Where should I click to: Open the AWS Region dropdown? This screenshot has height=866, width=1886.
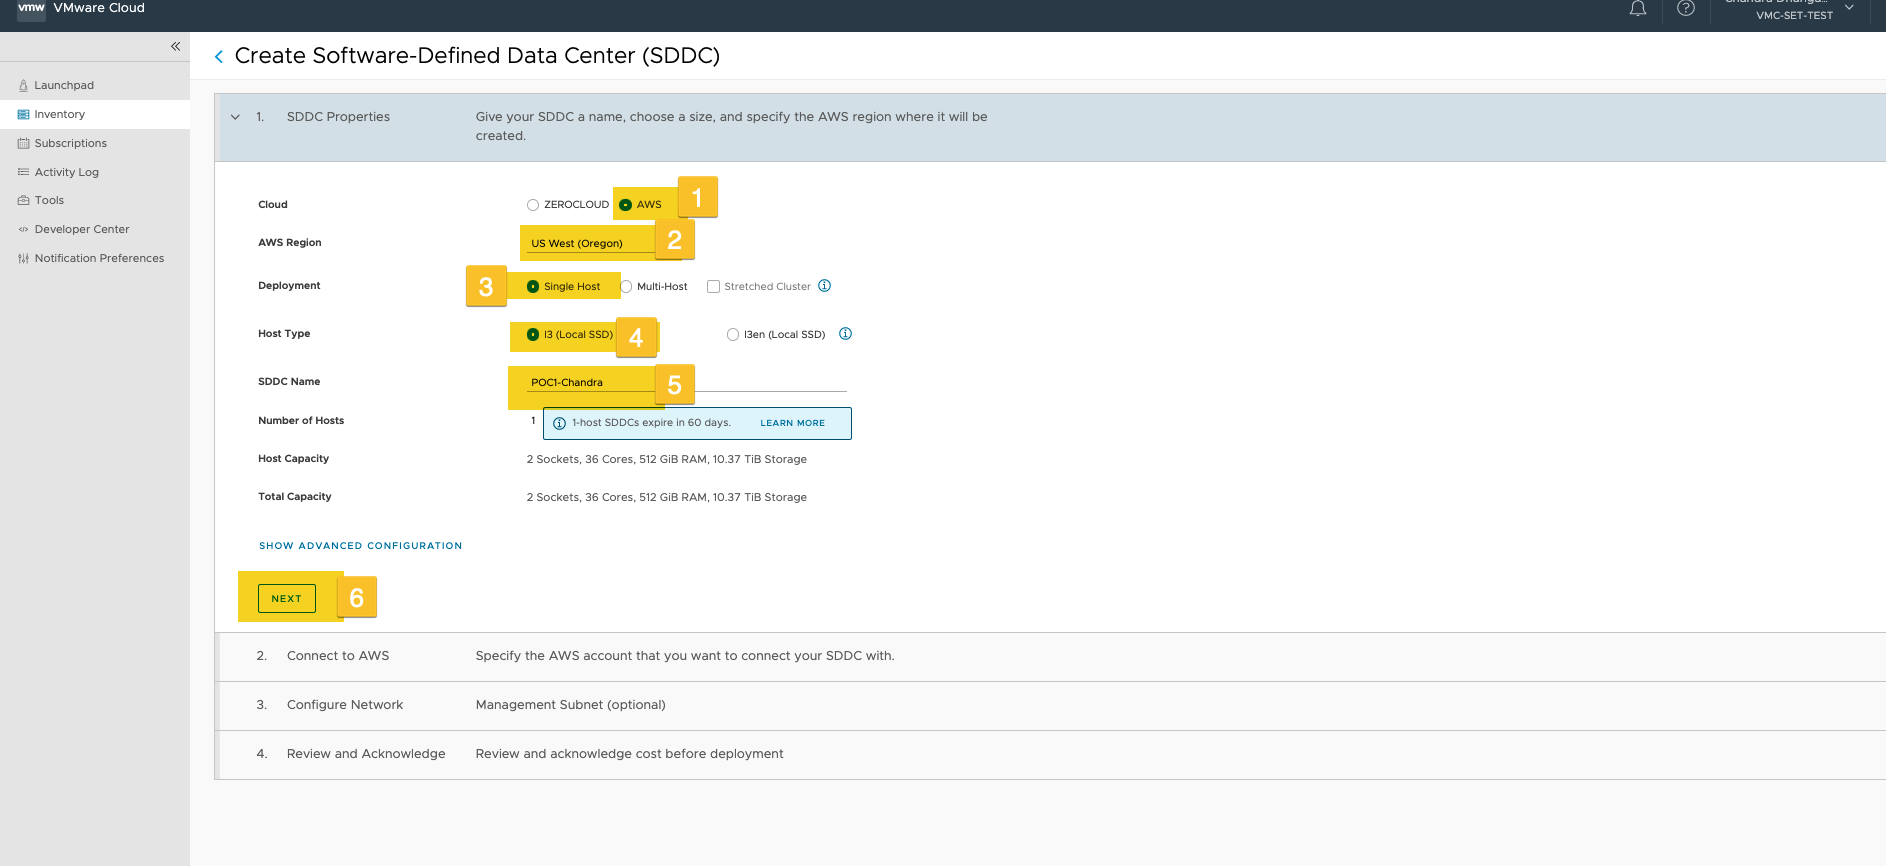click(x=590, y=243)
